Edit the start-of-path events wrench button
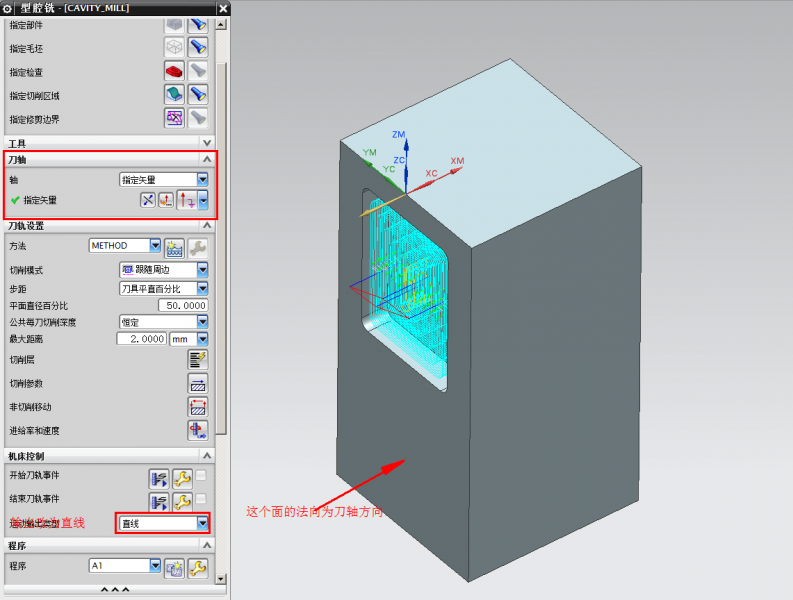This screenshot has height=600, width=793. click(181, 476)
